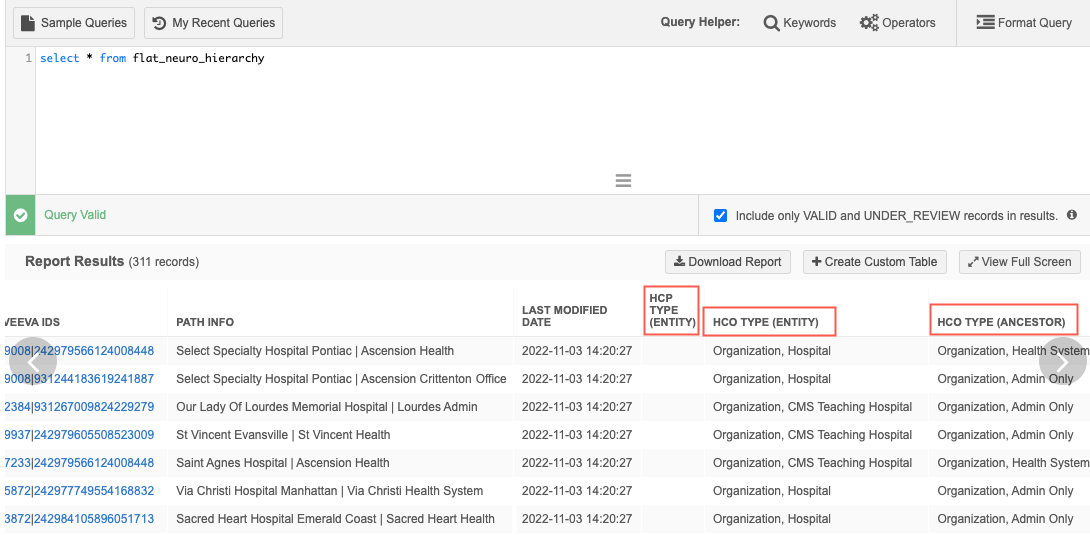Toggle the VALID and UNDER_REVIEW records checkbox
The width and height of the screenshot is (1090, 535).
click(721, 215)
